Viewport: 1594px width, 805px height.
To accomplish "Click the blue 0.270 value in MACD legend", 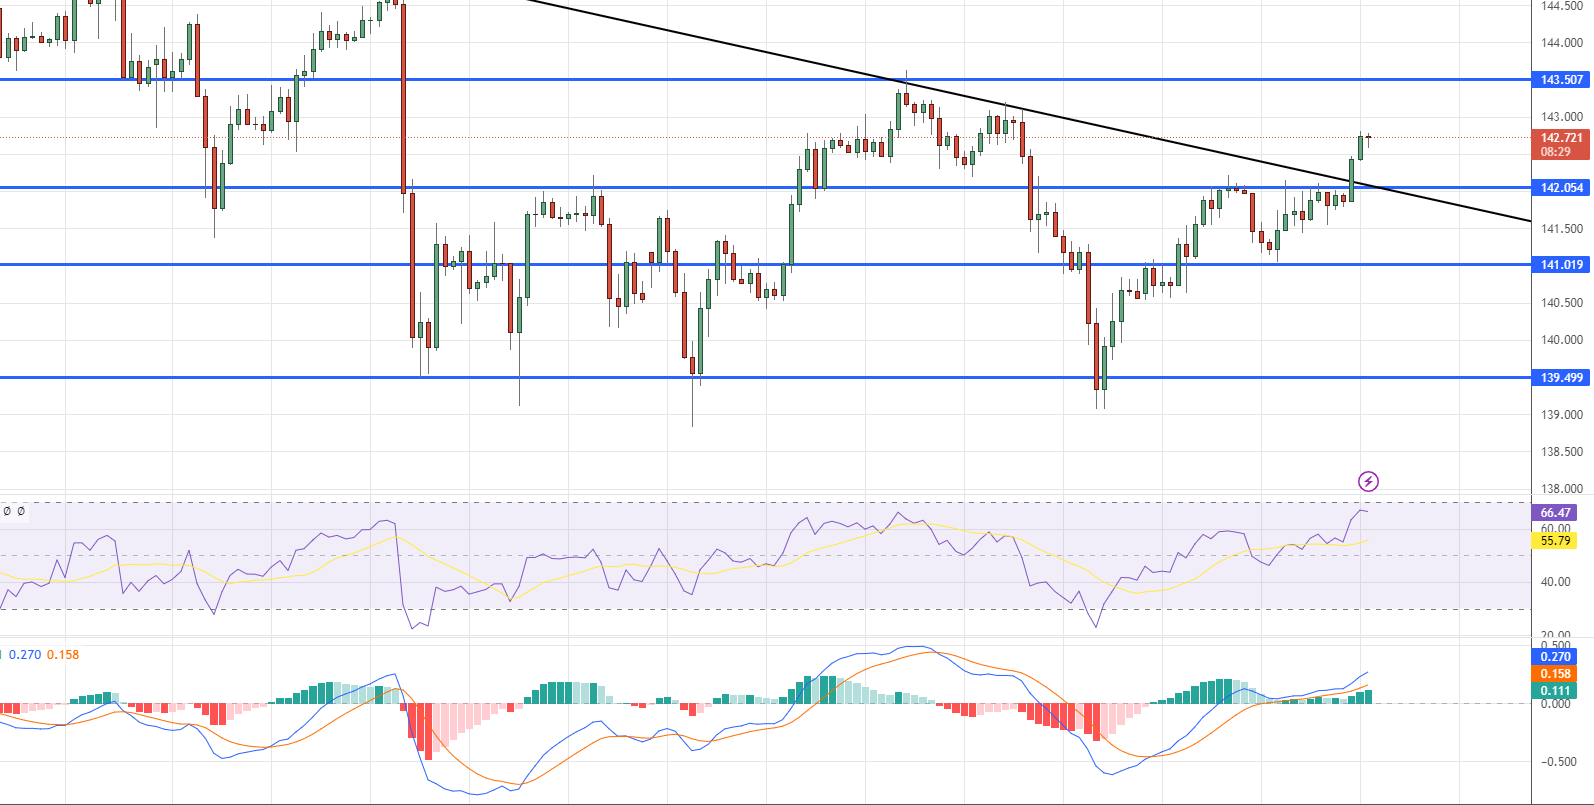I will pyautogui.click(x=25, y=655).
